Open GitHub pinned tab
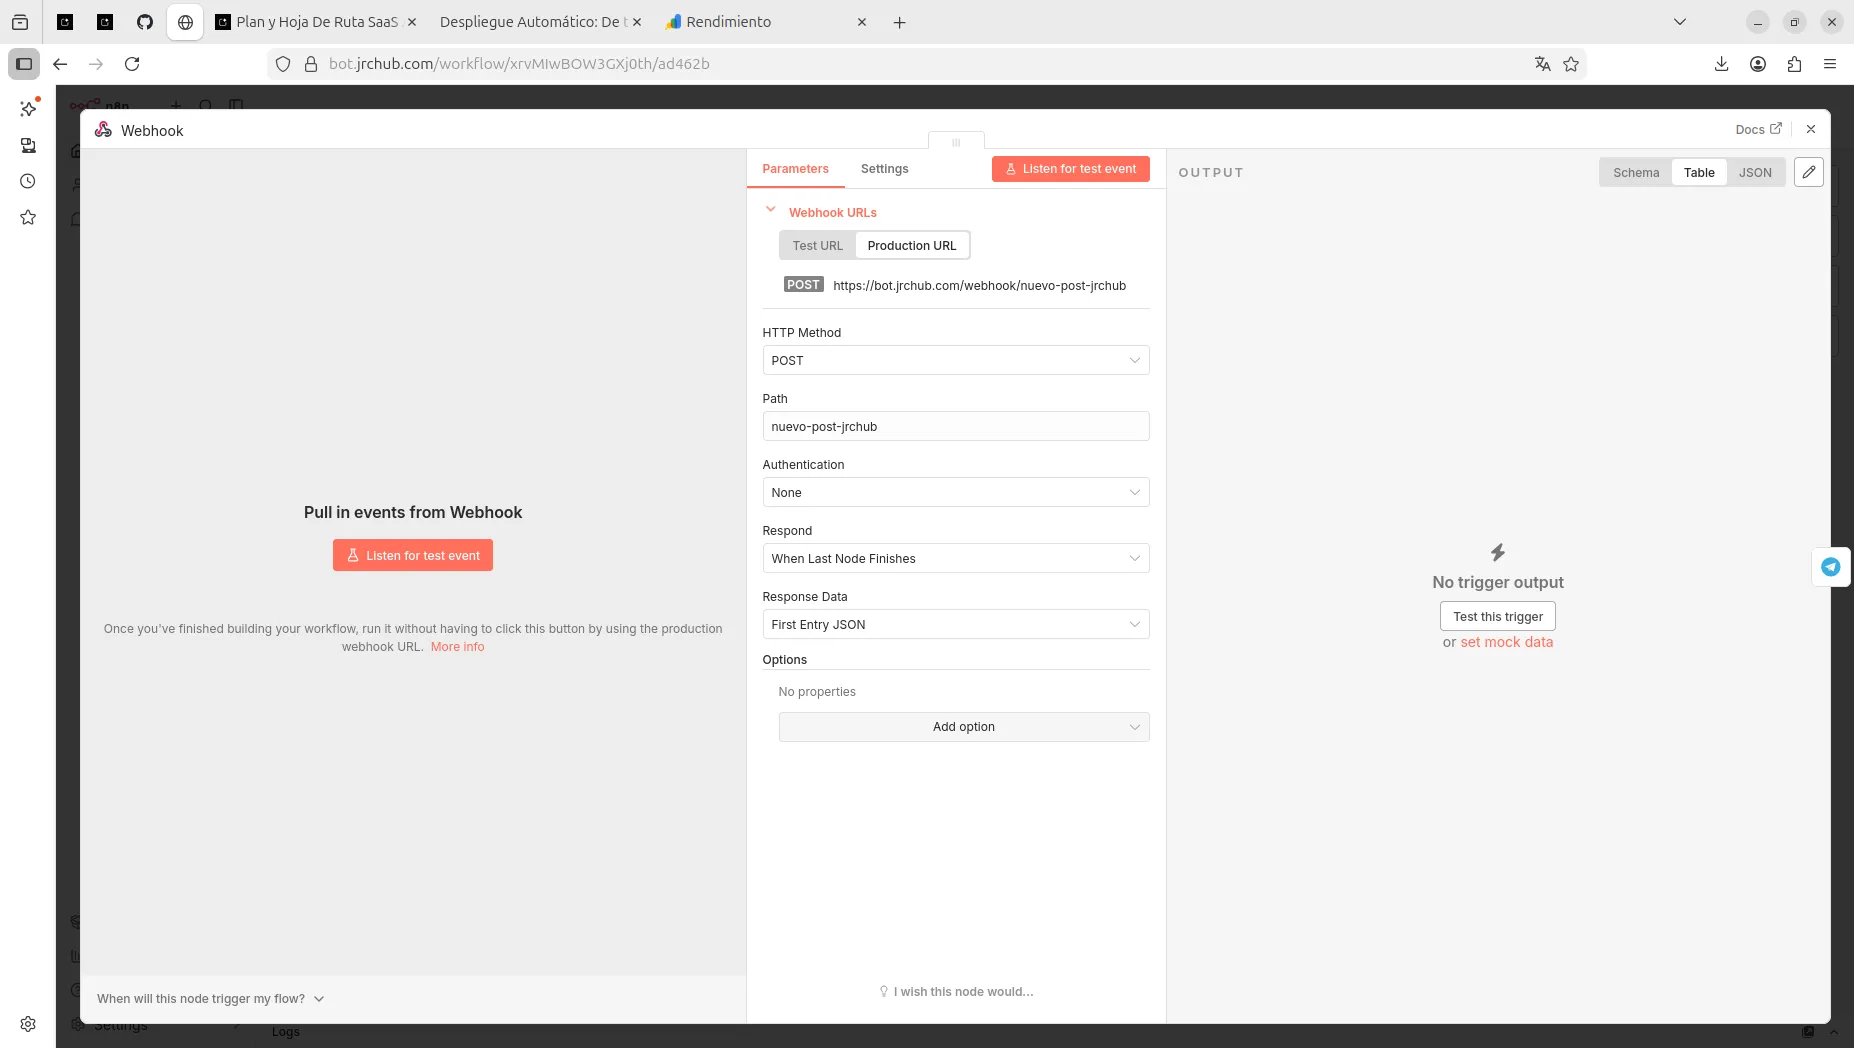Viewport: 1854px width, 1048px height. pyautogui.click(x=145, y=22)
